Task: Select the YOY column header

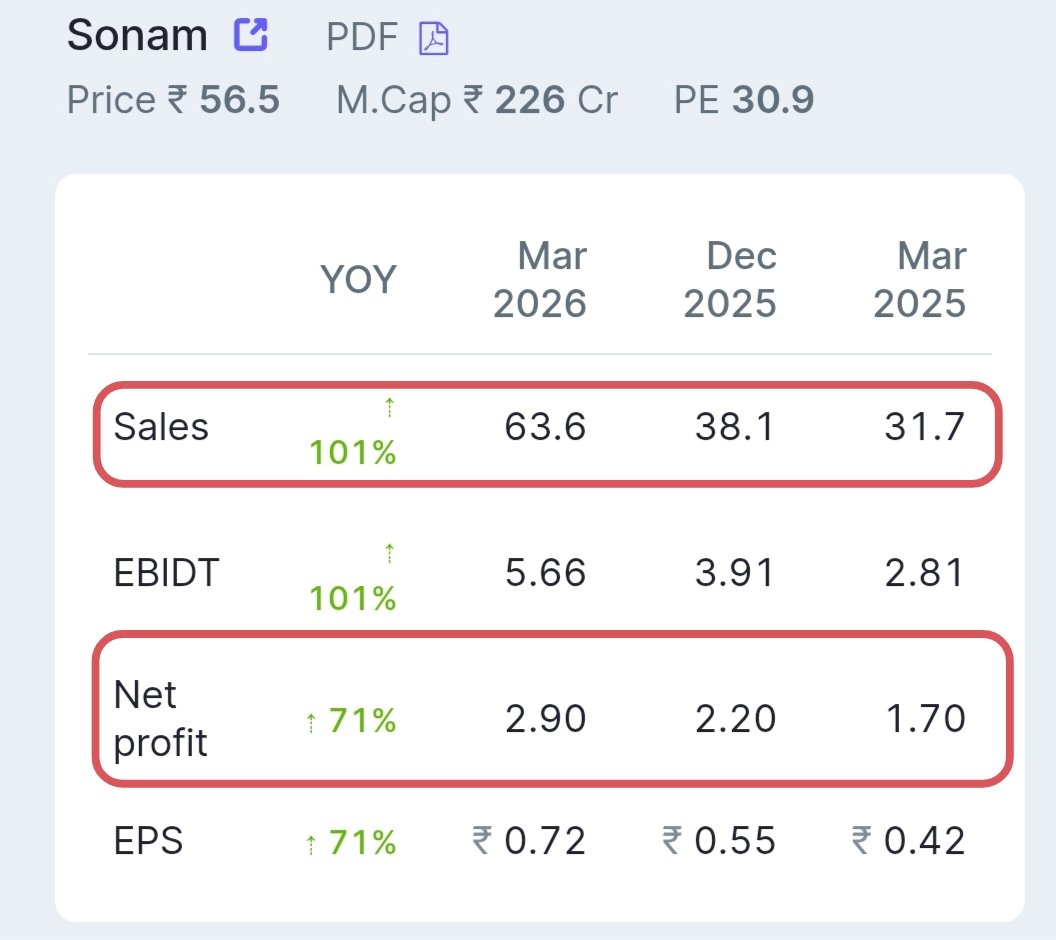Action: [358, 279]
